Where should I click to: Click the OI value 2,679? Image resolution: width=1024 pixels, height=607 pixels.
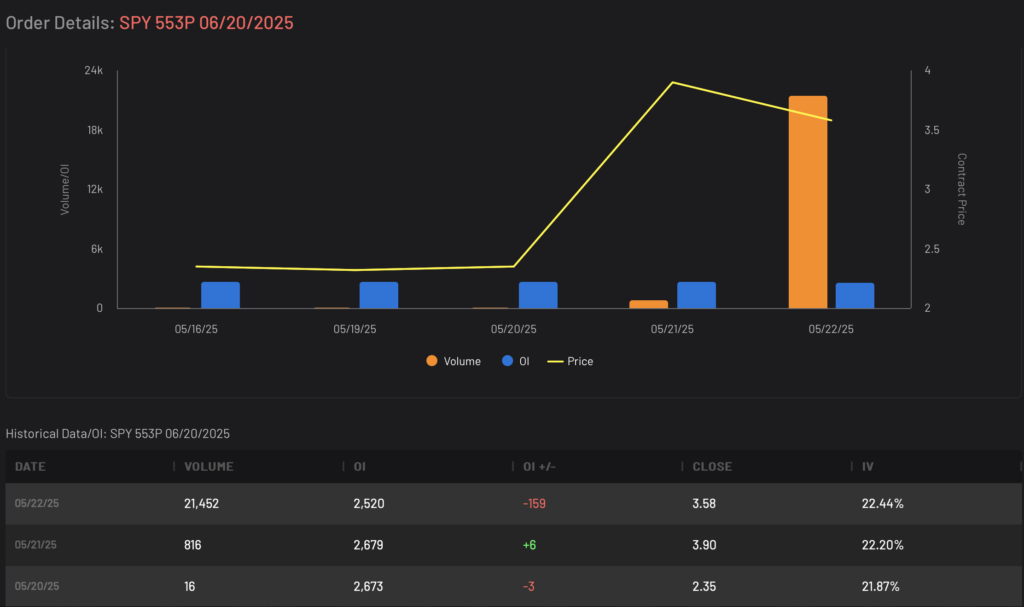tap(368, 545)
